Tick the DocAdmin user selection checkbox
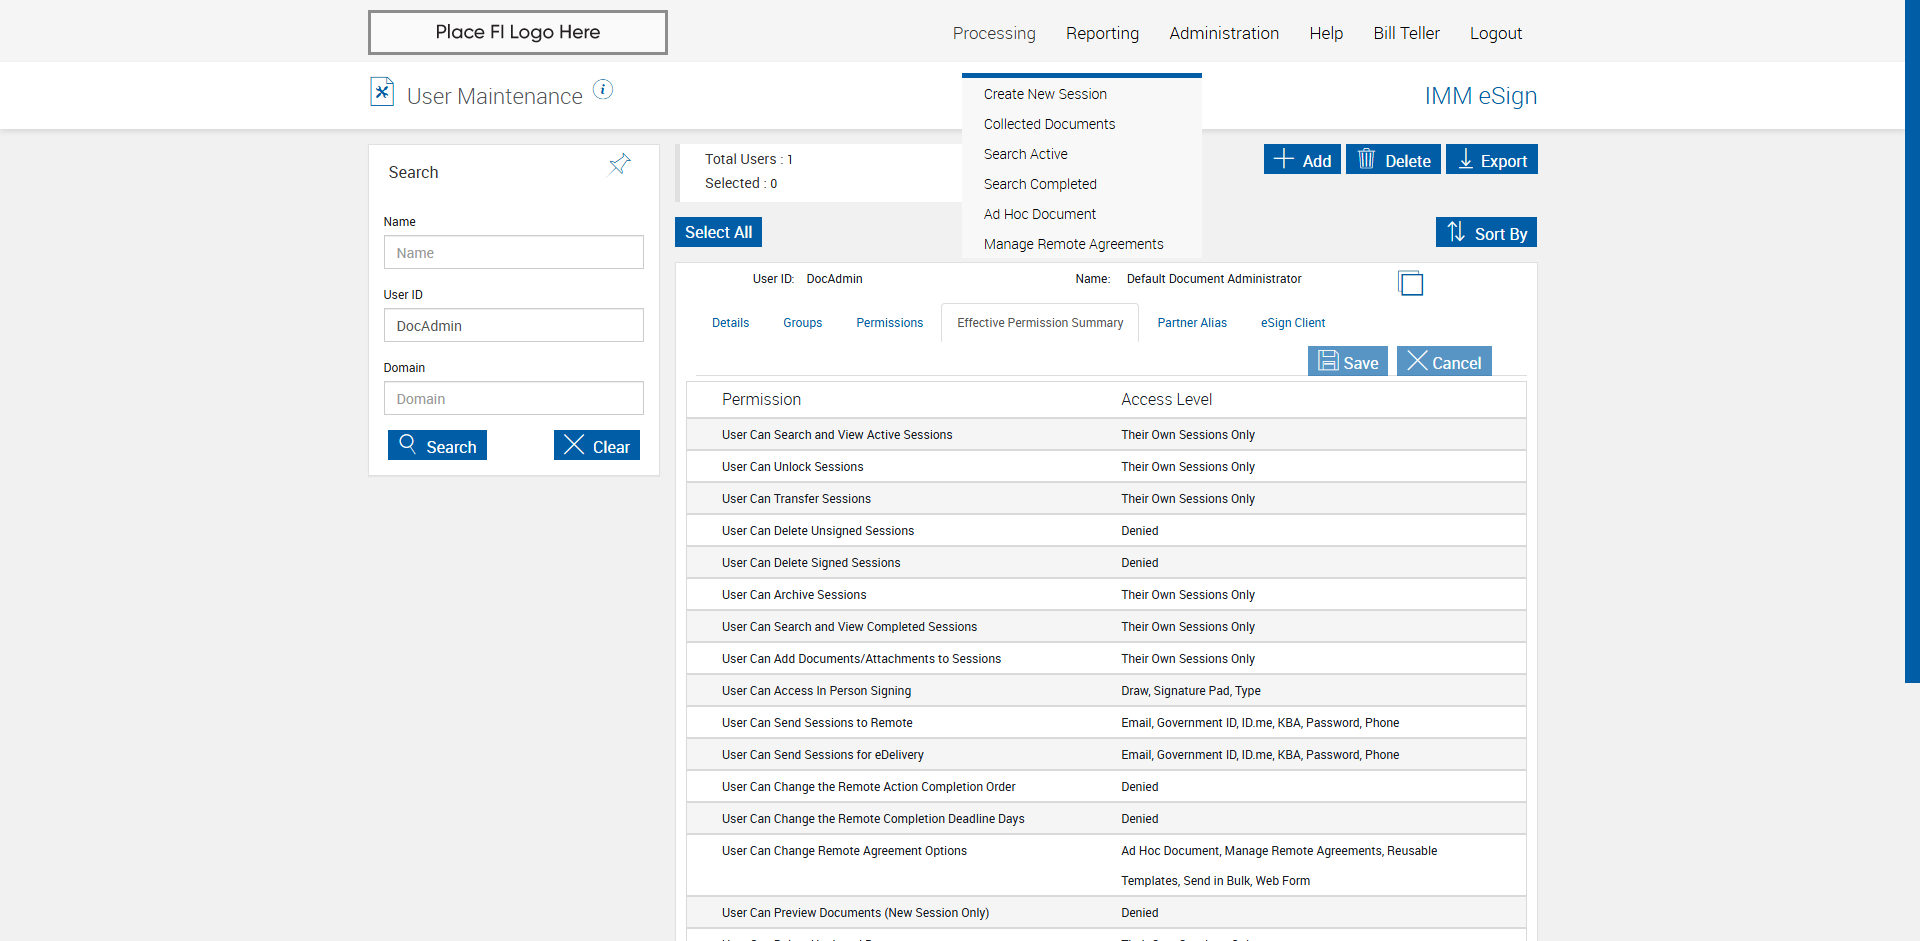This screenshot has width=1920, height=941. [x=1410, y=284]
